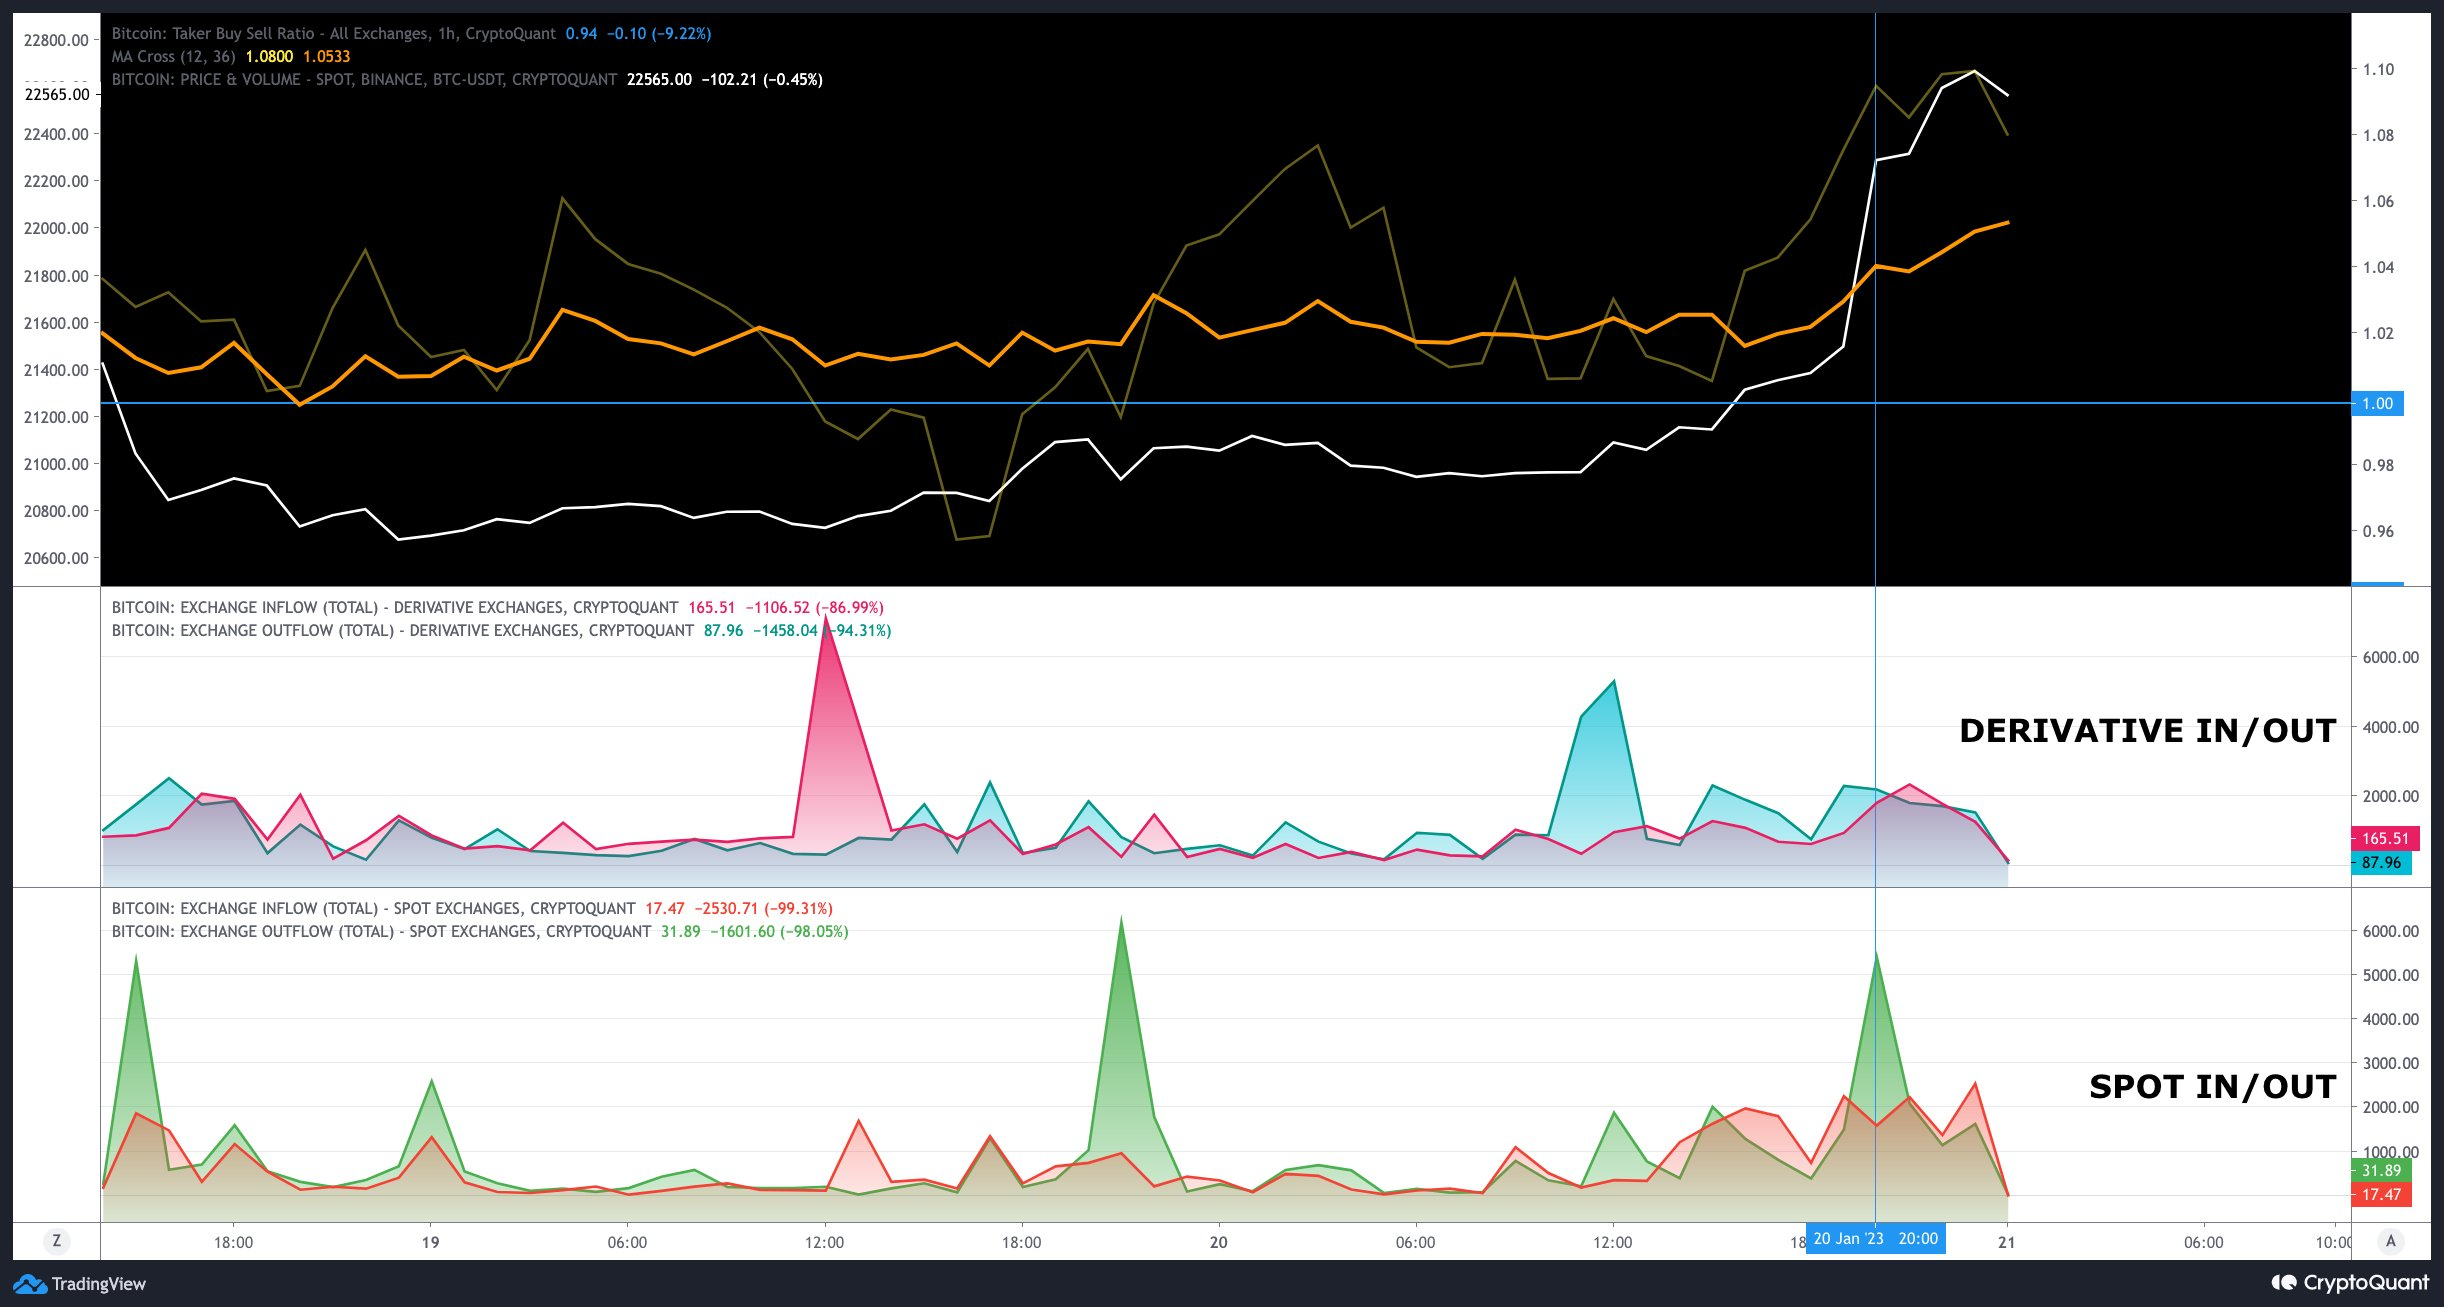Viewport: 2444px width, 1307px height.
Task: Toggle the A auto-scale button
Action: (x=2391, y=1241)
